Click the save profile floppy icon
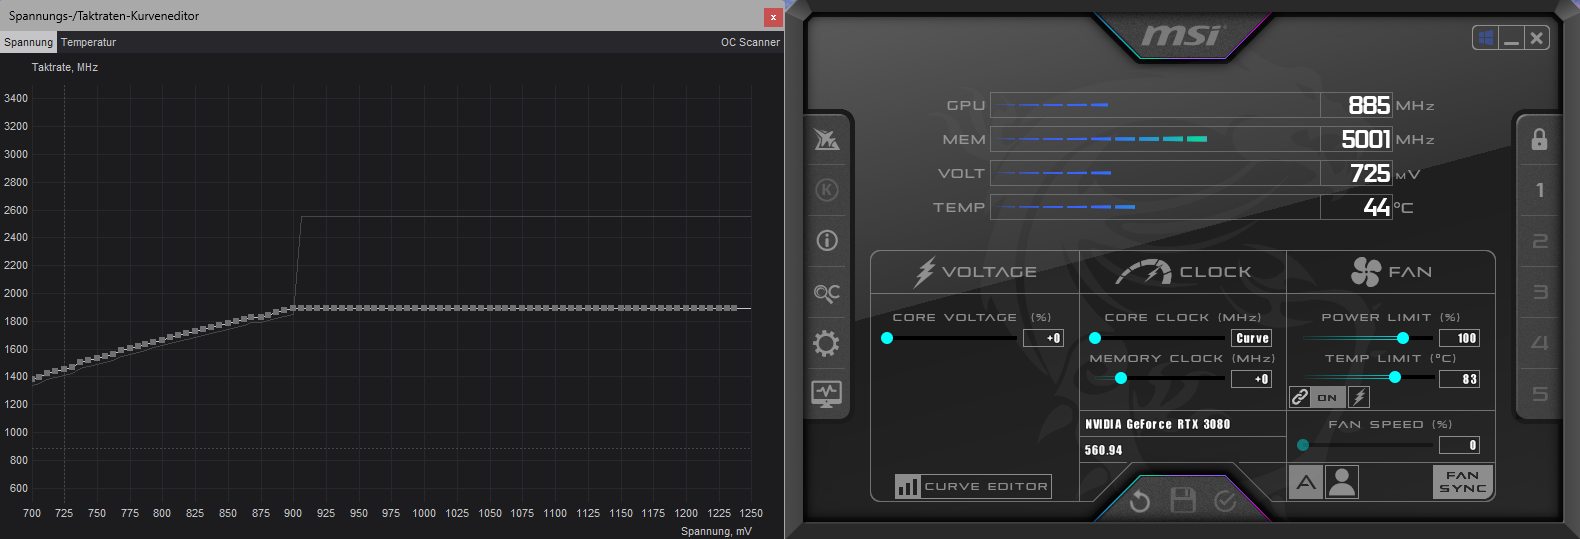The image size is (1580, 539). (1183, 500)
